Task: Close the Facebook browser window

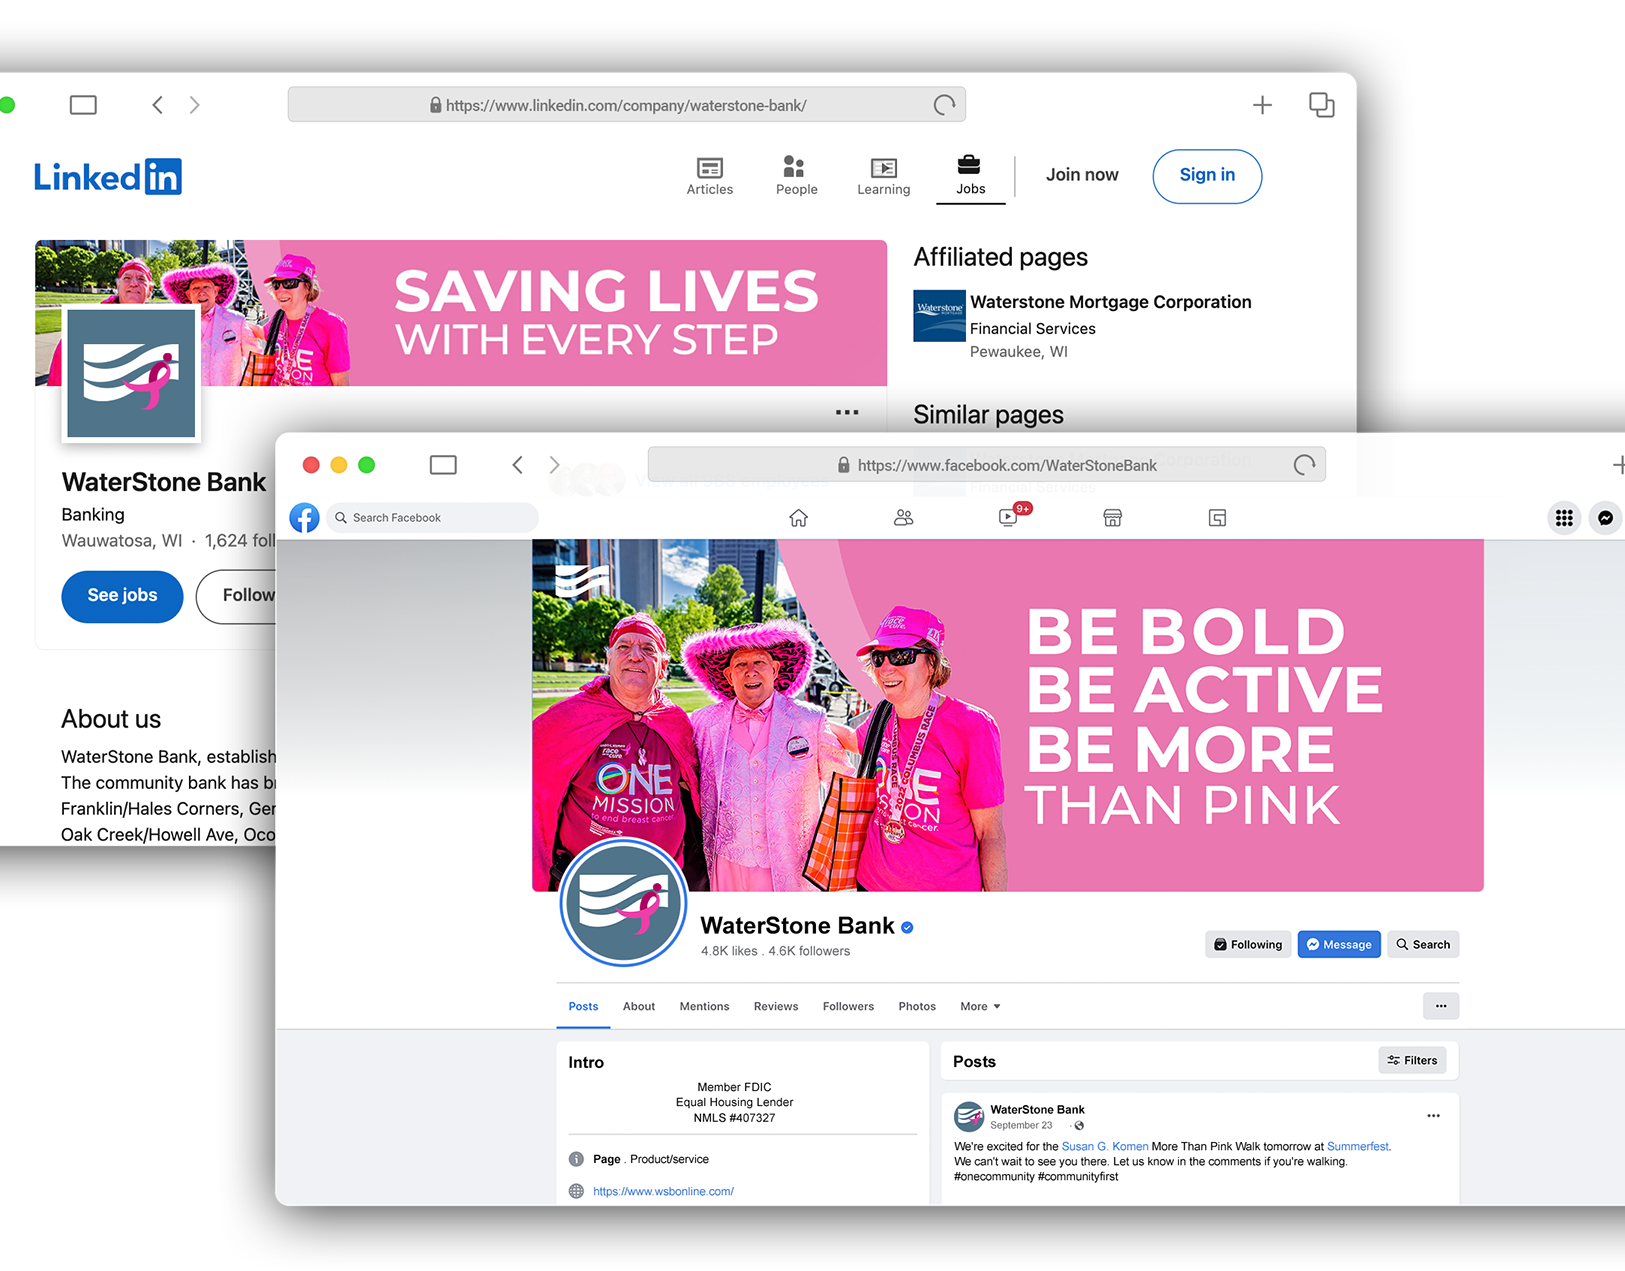Action: 311,465
